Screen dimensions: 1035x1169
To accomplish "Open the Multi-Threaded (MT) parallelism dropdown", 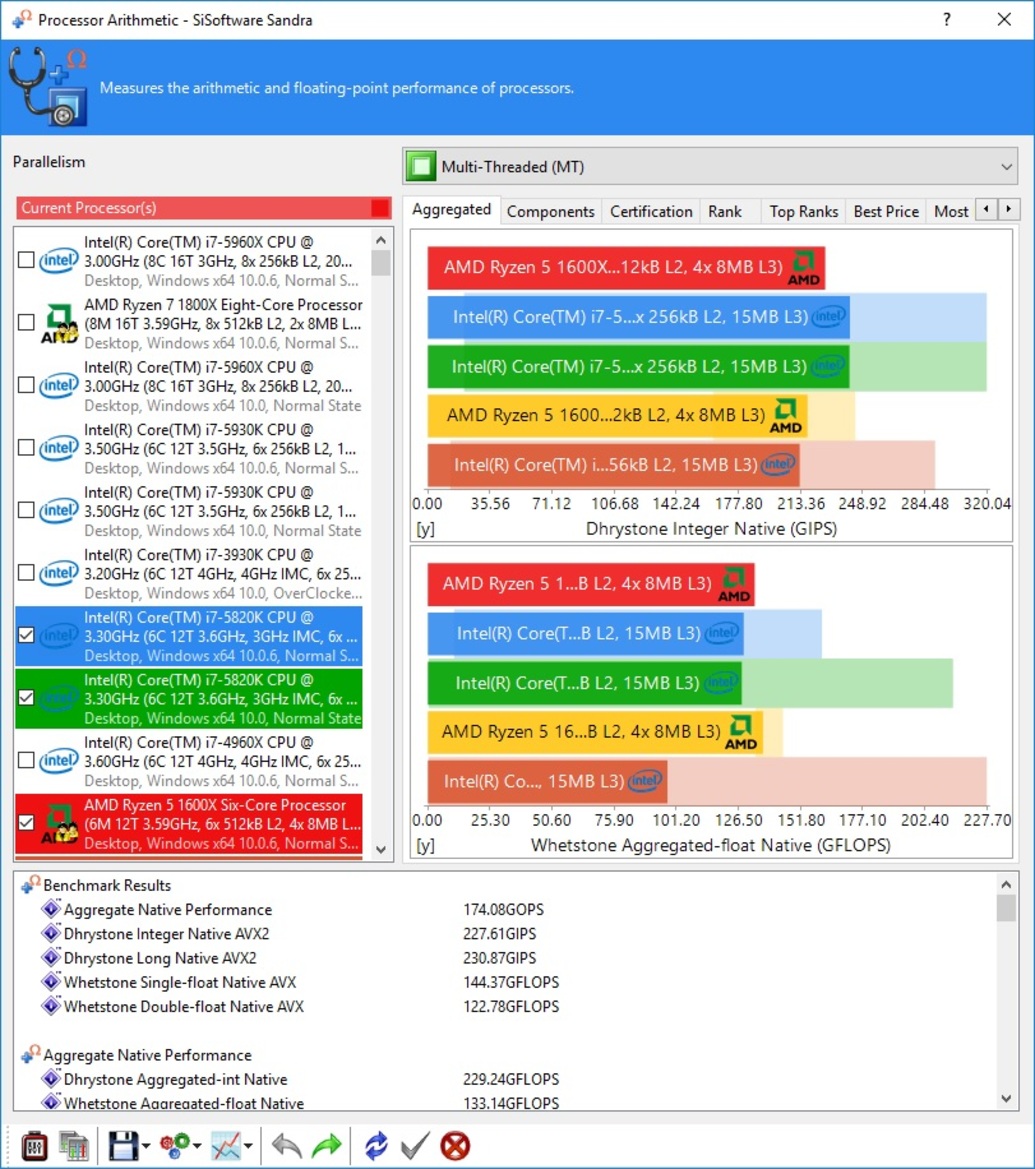I will click(x=710, y=166).
